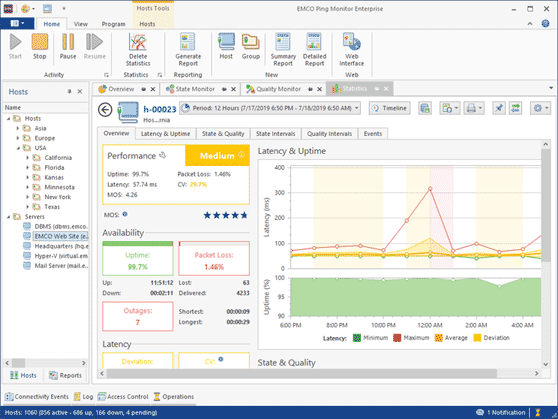The image size is (558, 419).
Task: Toggle Deviation legend swatch
Action: (477, 337)
